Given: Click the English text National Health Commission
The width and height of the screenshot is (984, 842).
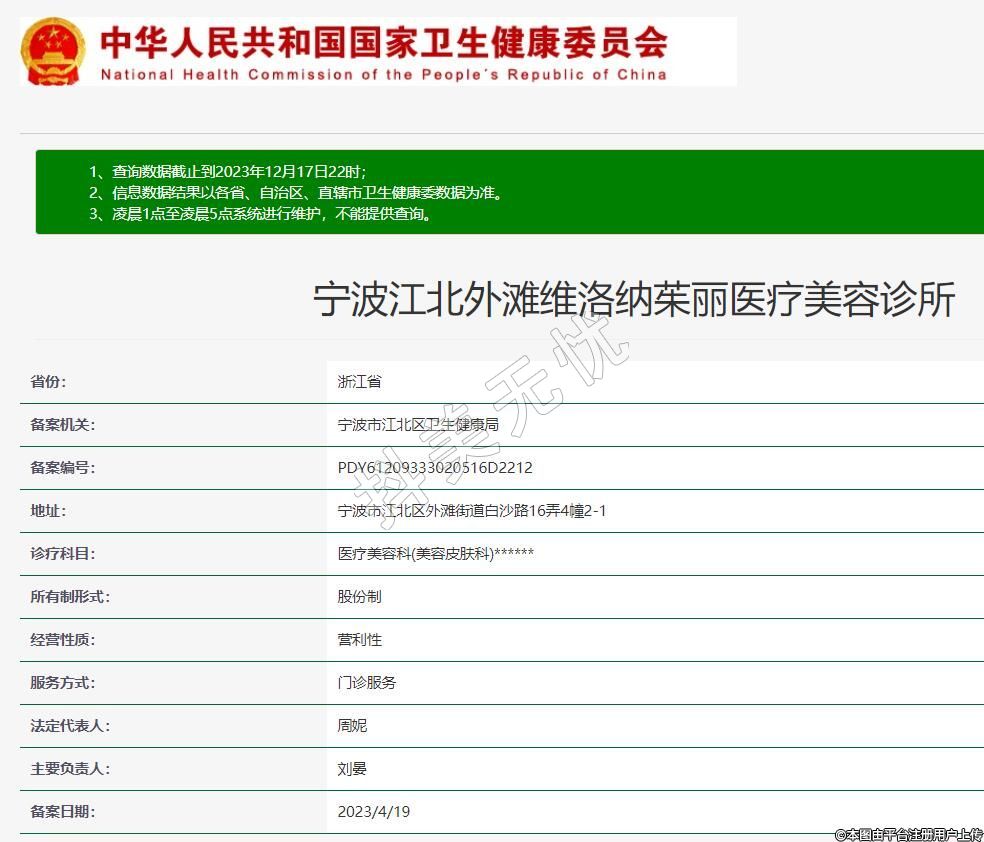Looking at the screenshot, I should 383,75.
